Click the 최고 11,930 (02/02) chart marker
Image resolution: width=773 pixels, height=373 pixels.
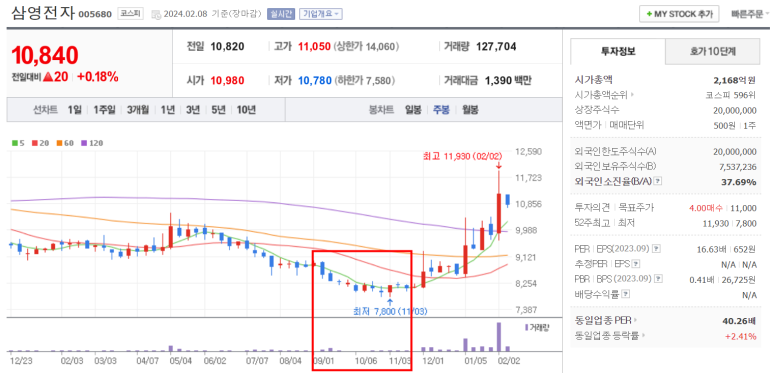462,156
